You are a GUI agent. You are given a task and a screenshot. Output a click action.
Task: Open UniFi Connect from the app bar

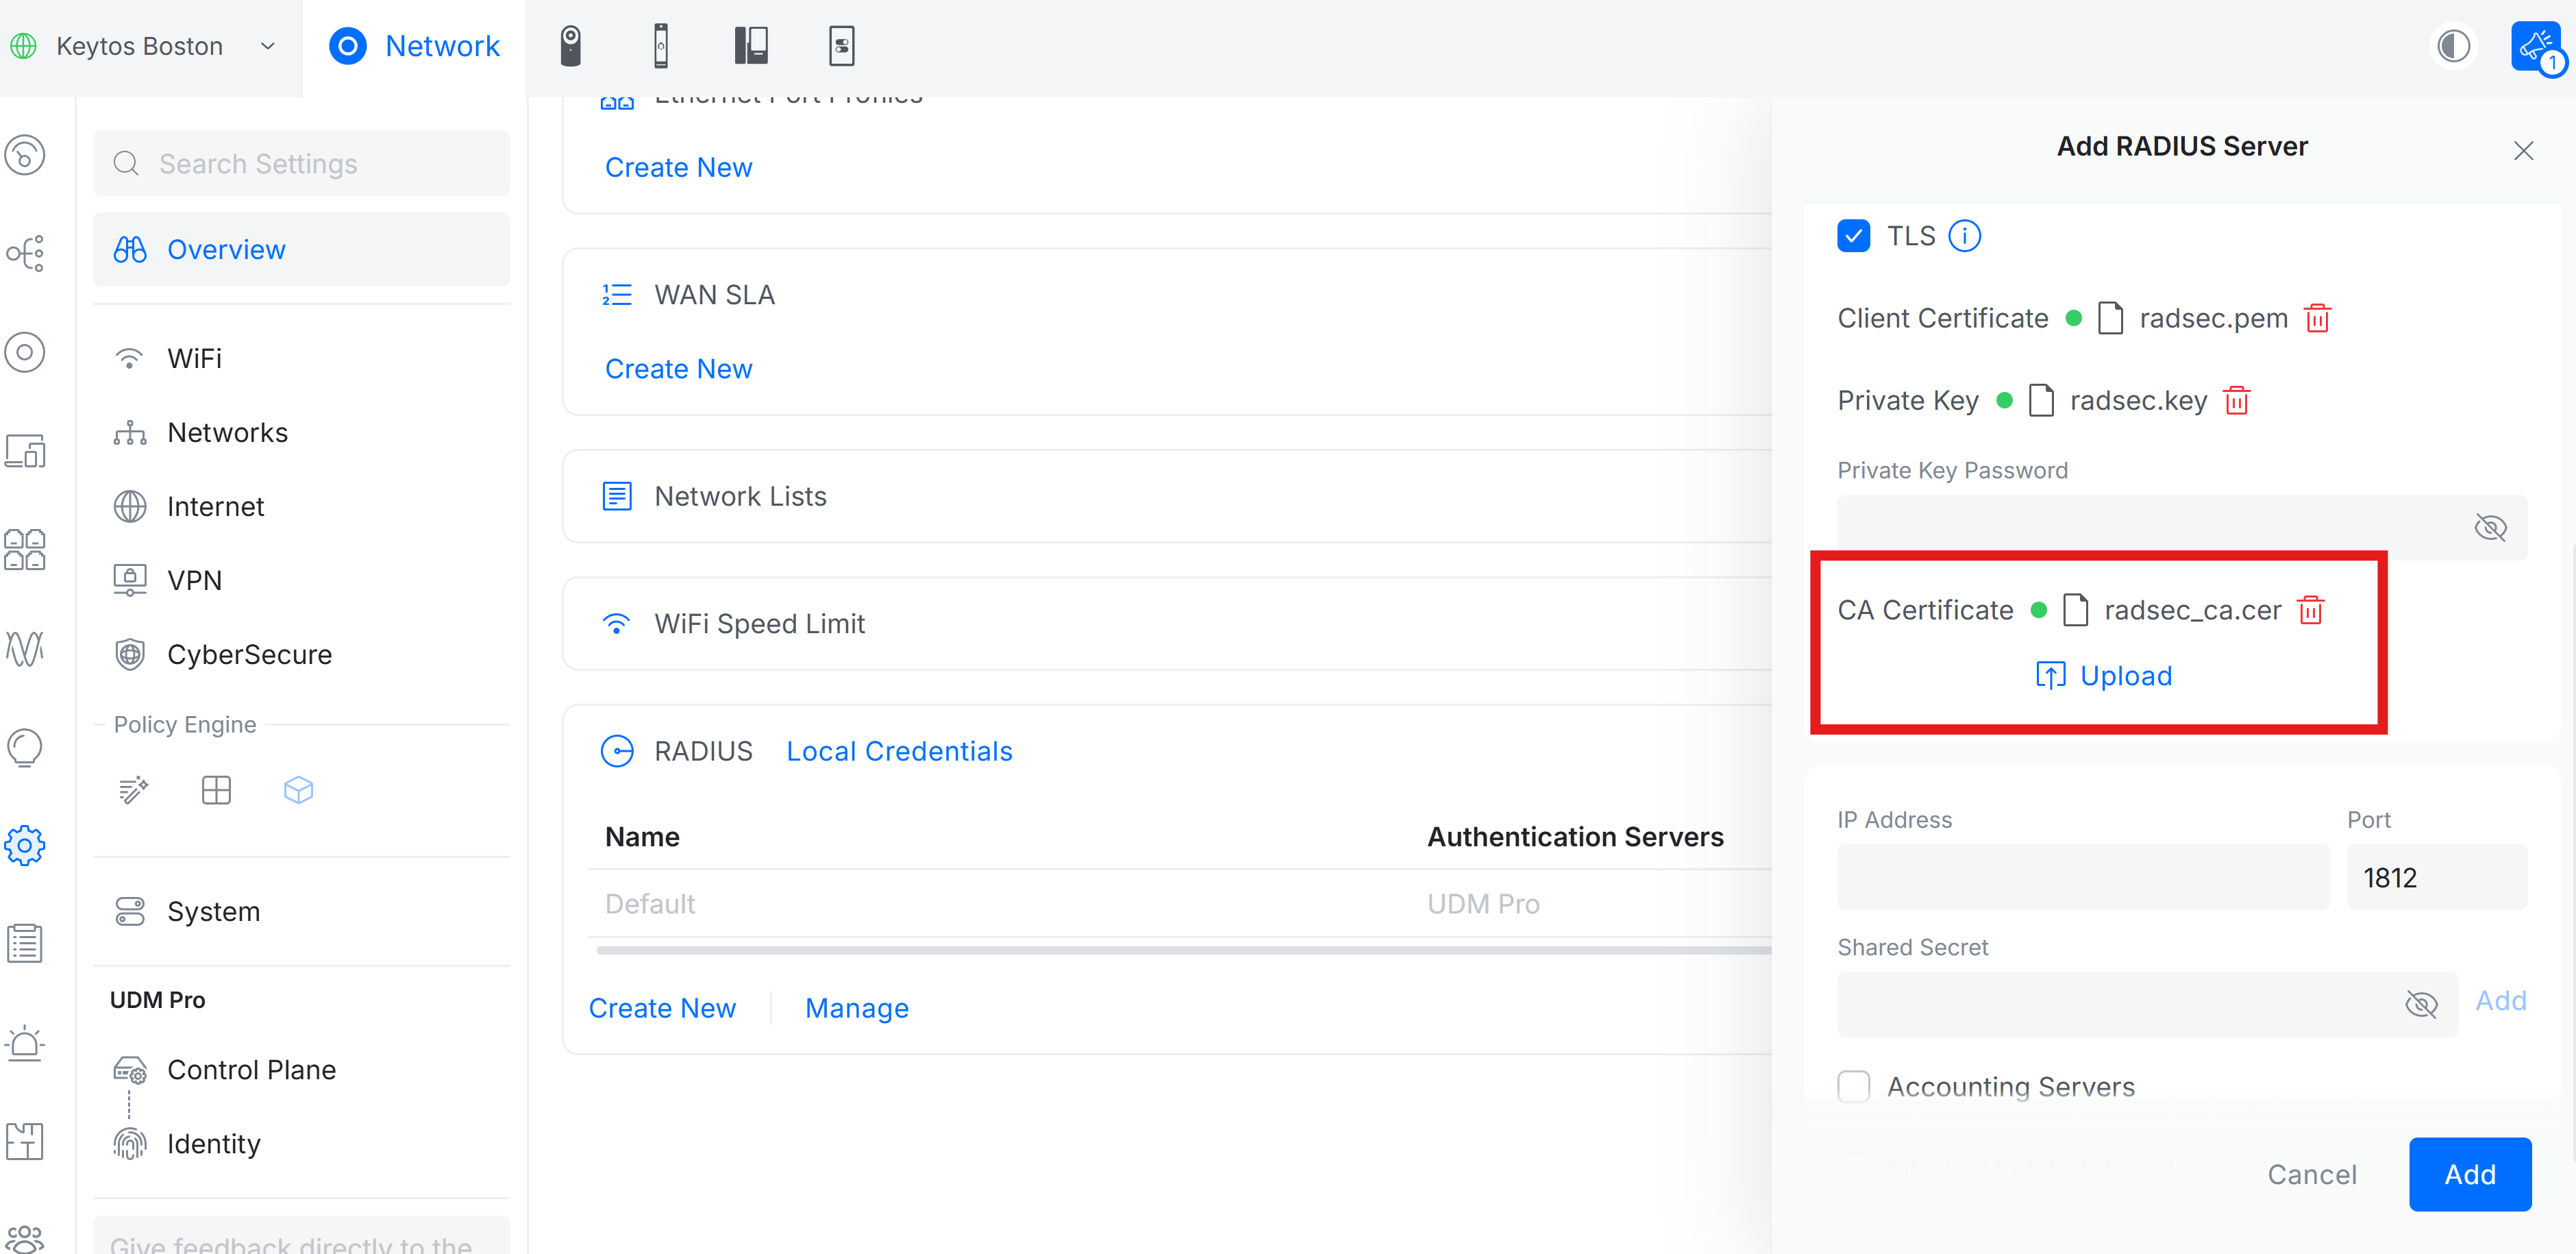(x=842, y=45)
